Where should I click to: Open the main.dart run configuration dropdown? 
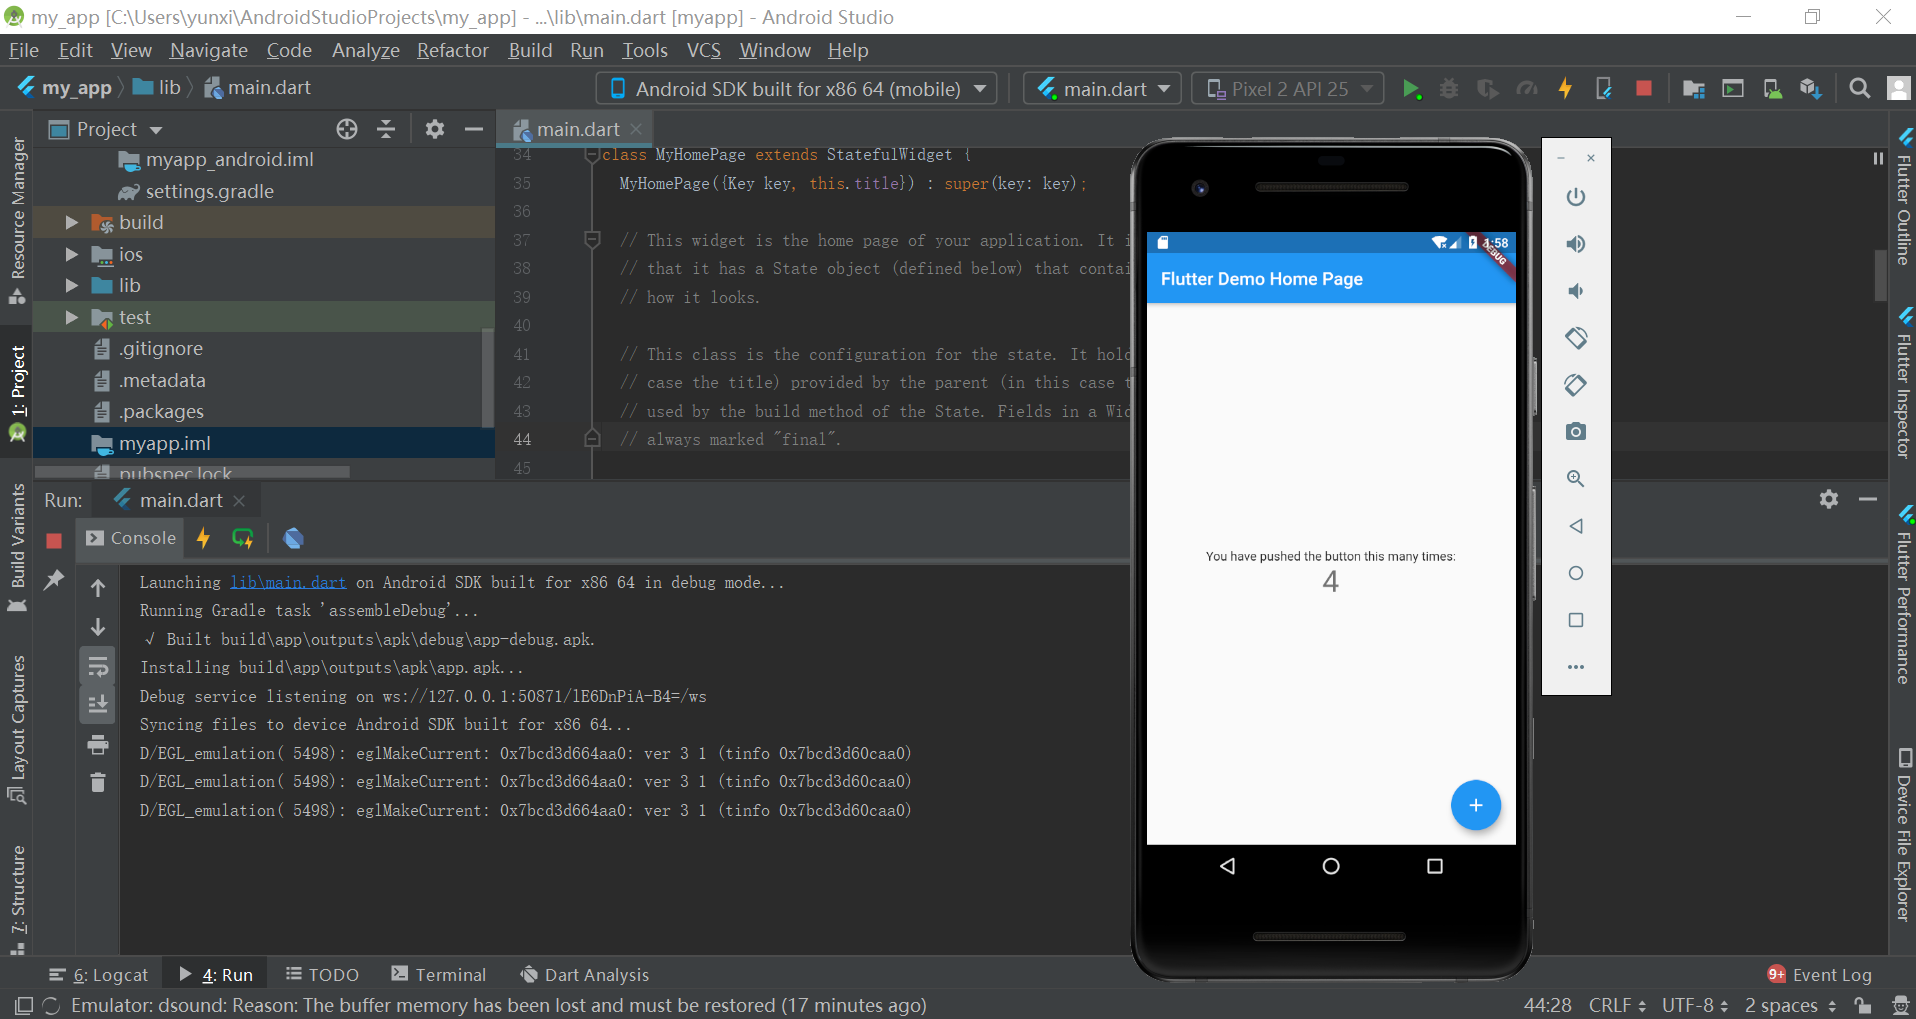[1101, 88]
